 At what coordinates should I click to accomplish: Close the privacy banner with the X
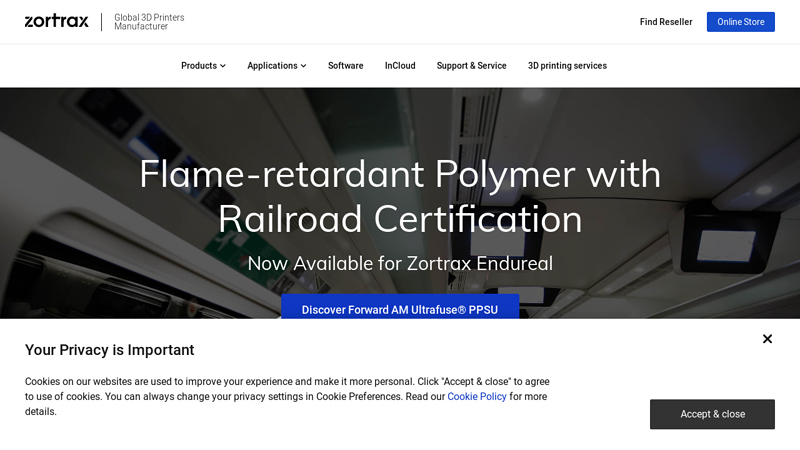tap(767, 339)
